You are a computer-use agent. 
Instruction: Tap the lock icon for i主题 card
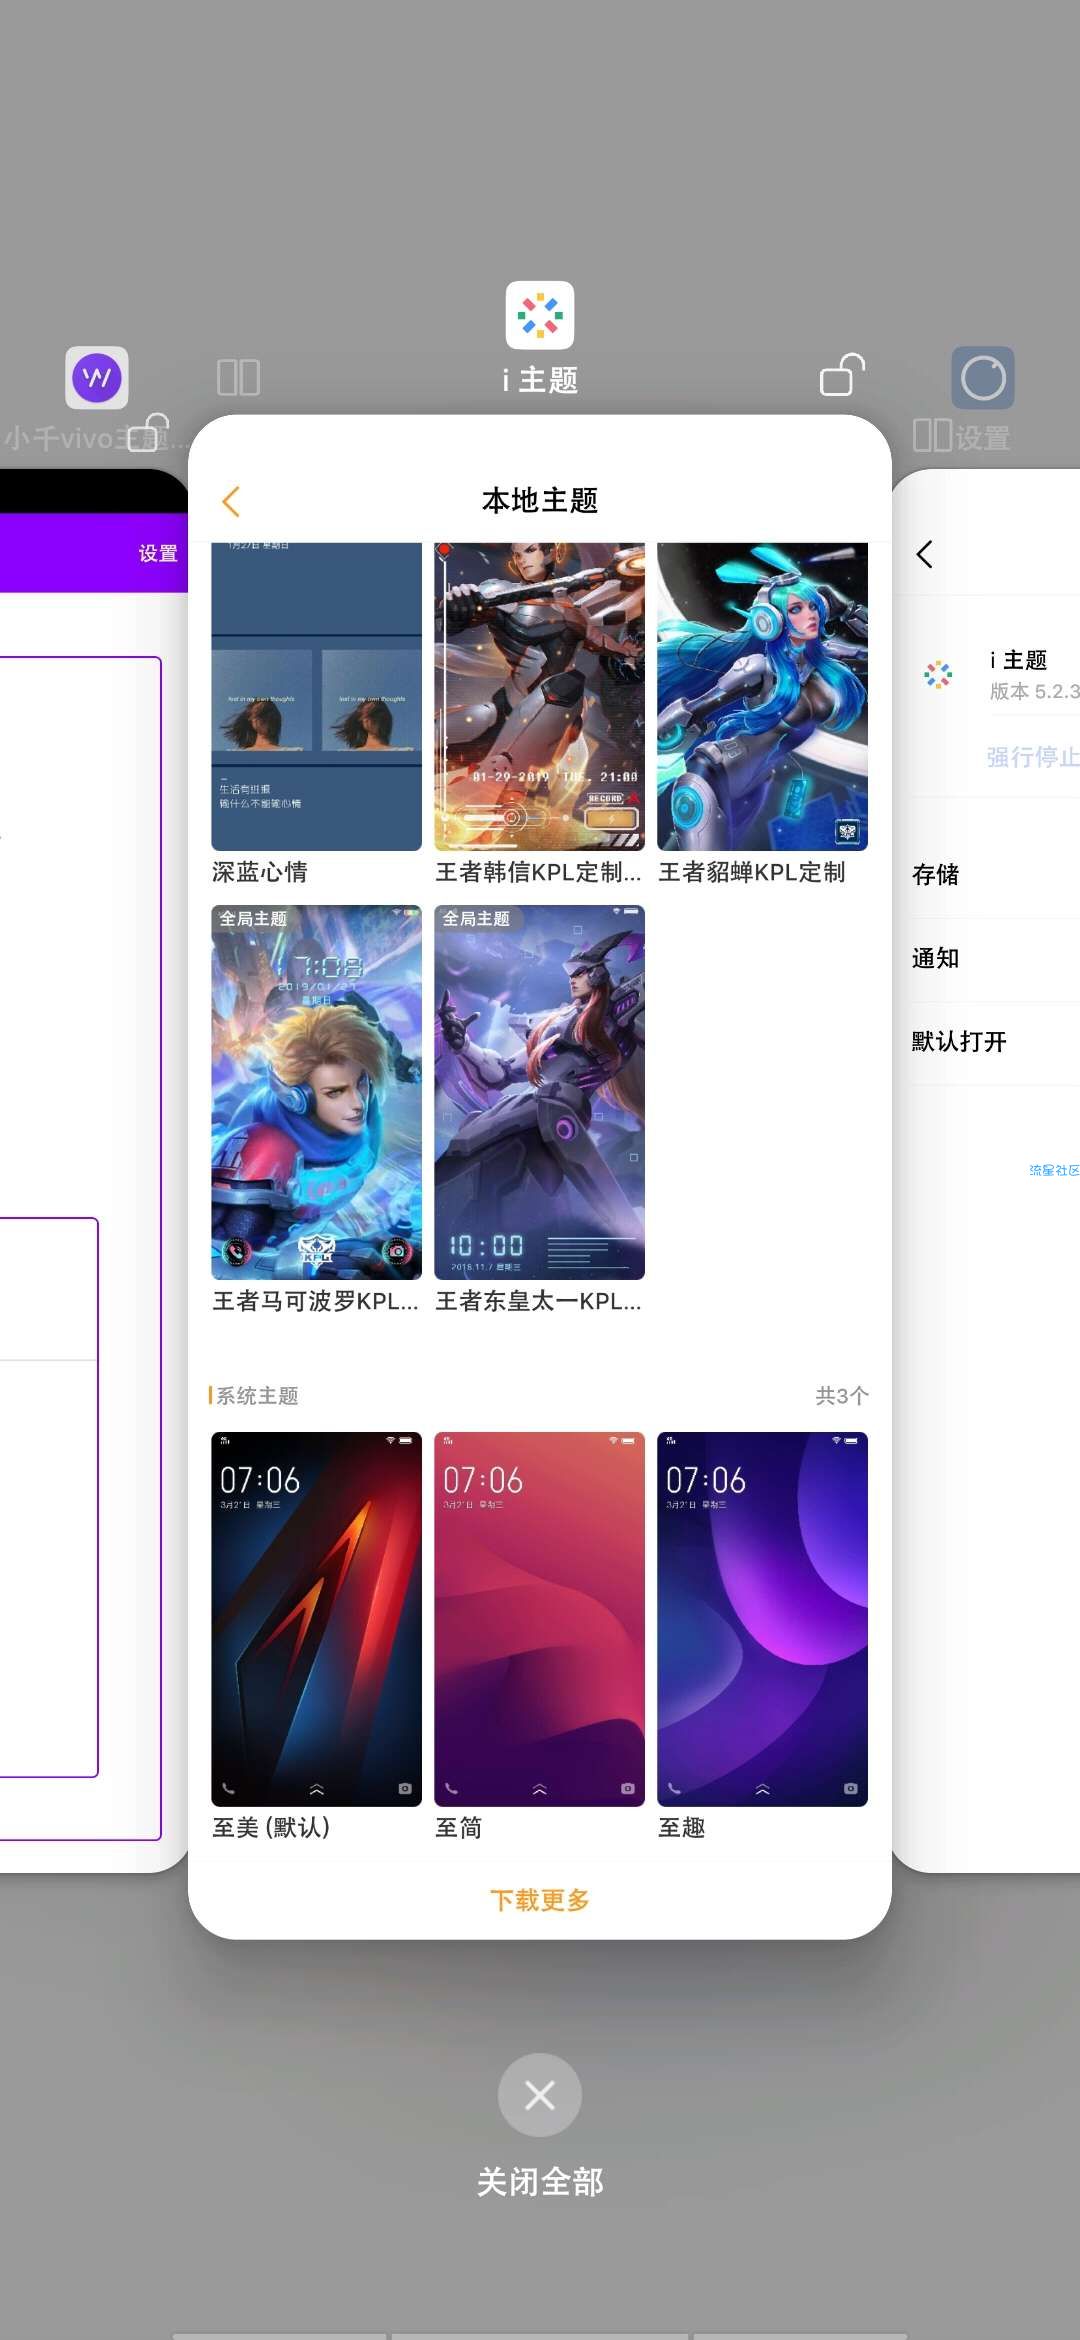(x=842, y=375)
